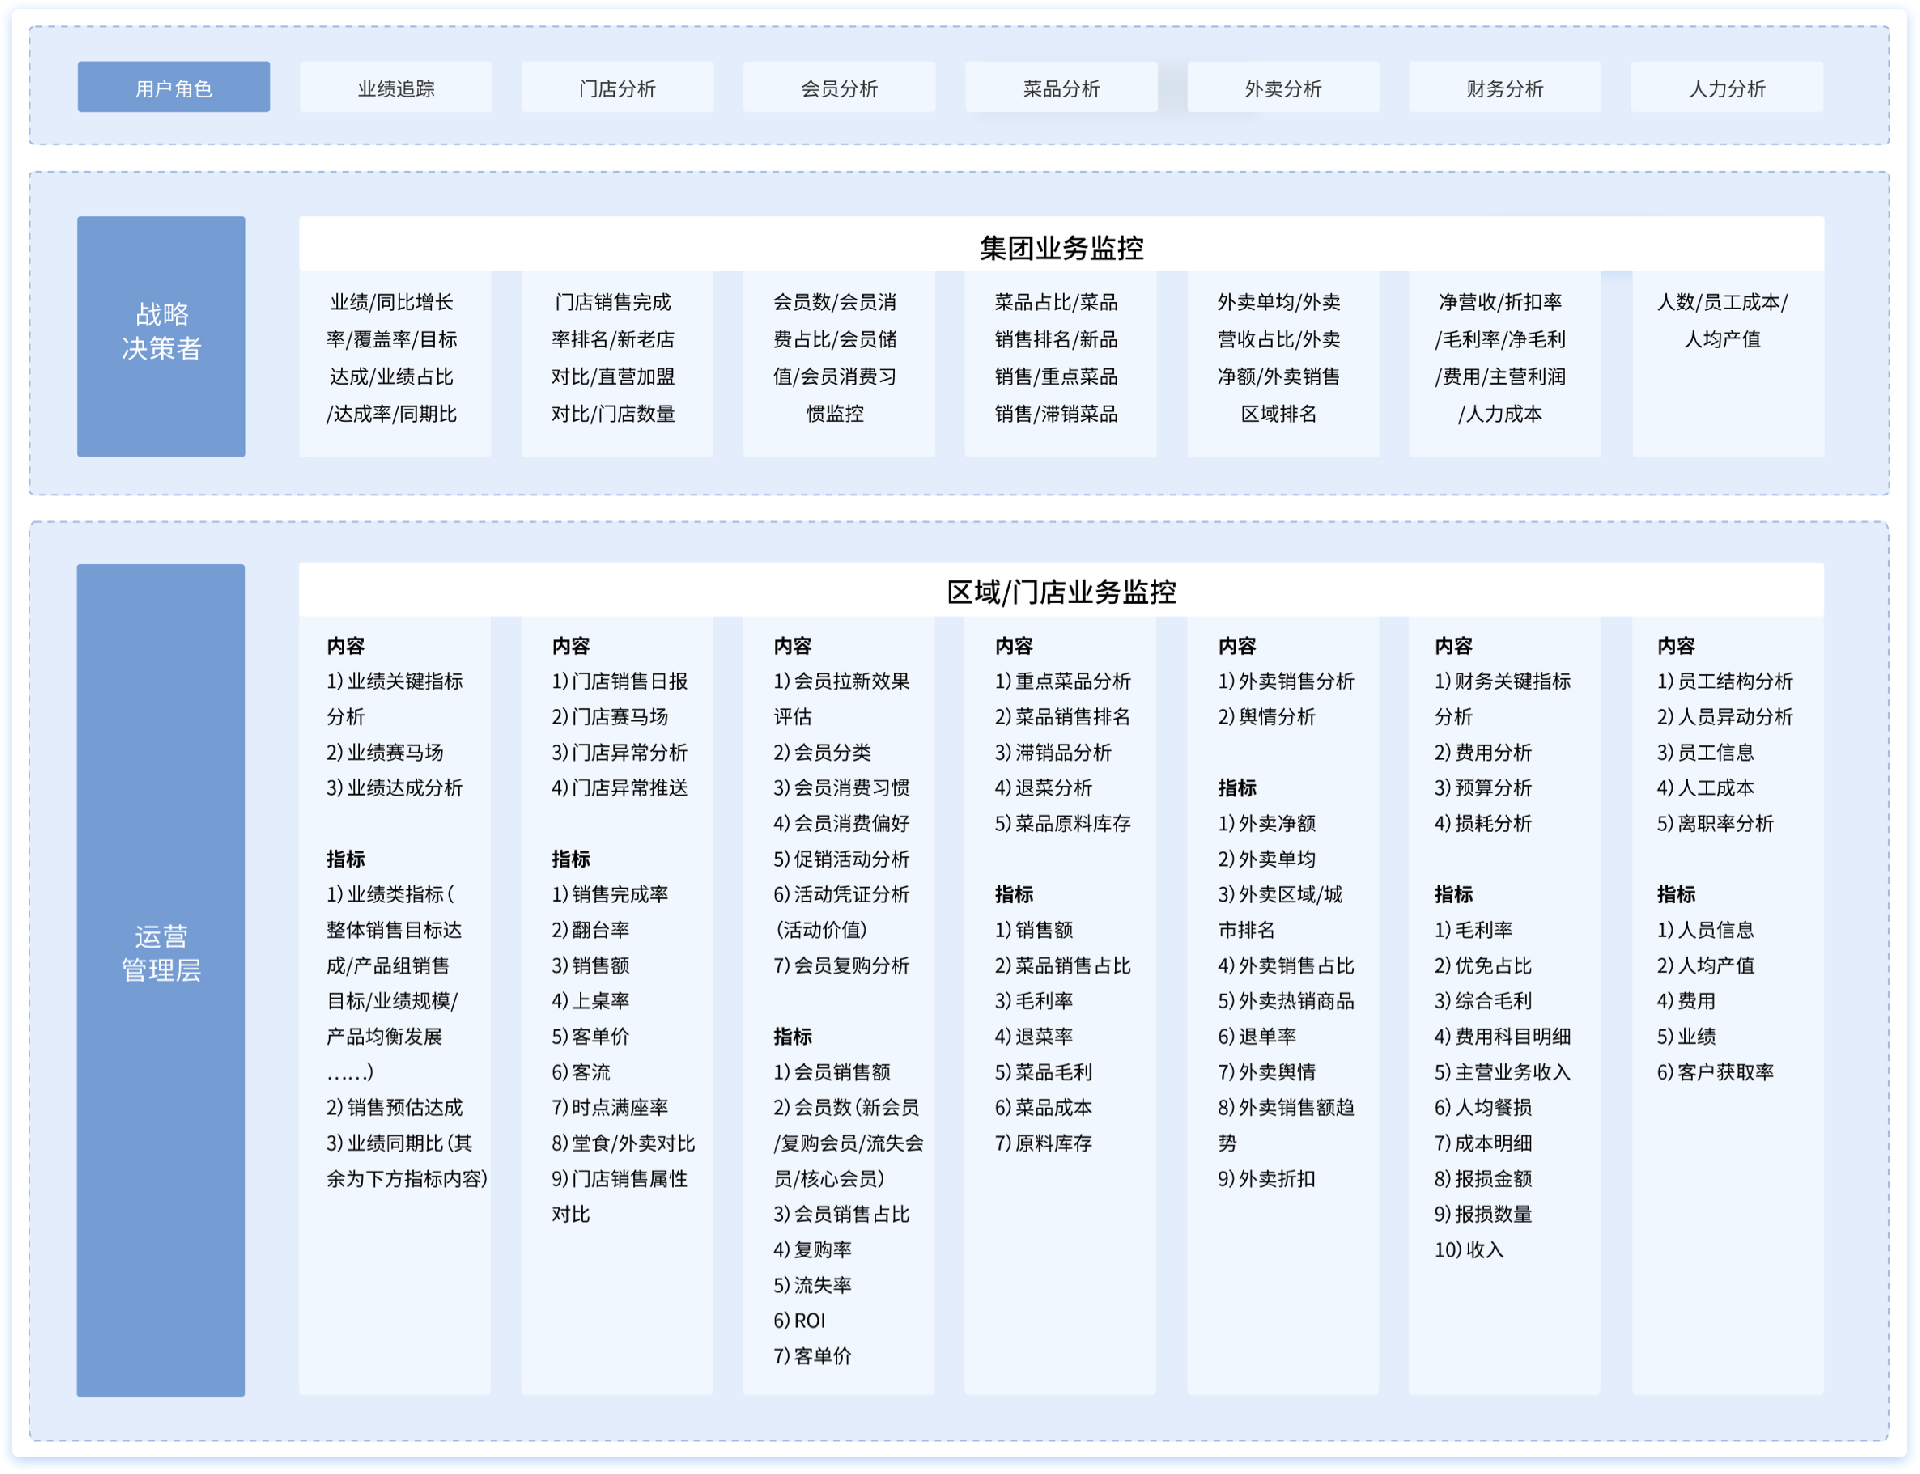1920x1474 pixels.
Task: Select the 人力分析 tab
Action: (1726, 88)
